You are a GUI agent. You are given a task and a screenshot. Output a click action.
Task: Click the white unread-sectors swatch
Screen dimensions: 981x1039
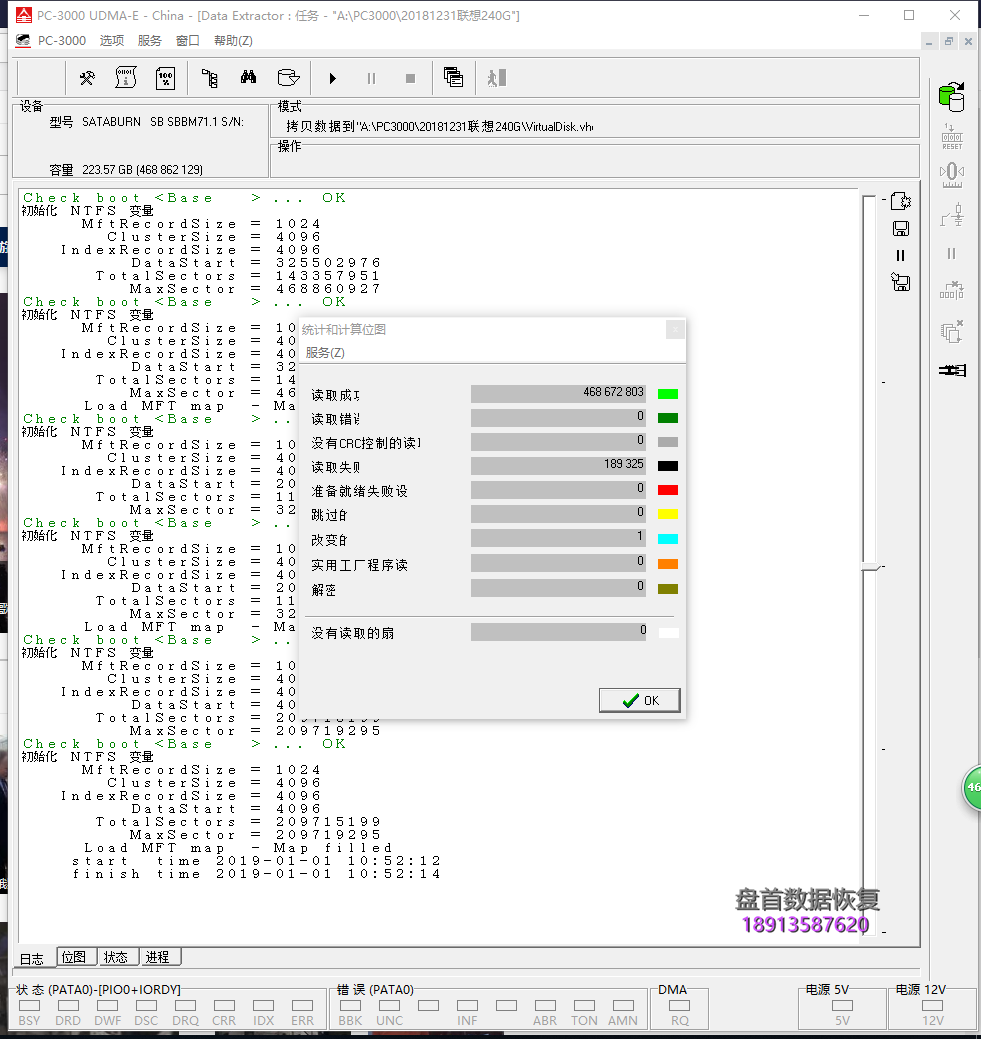pyautogui.click(x=668, y=633)
